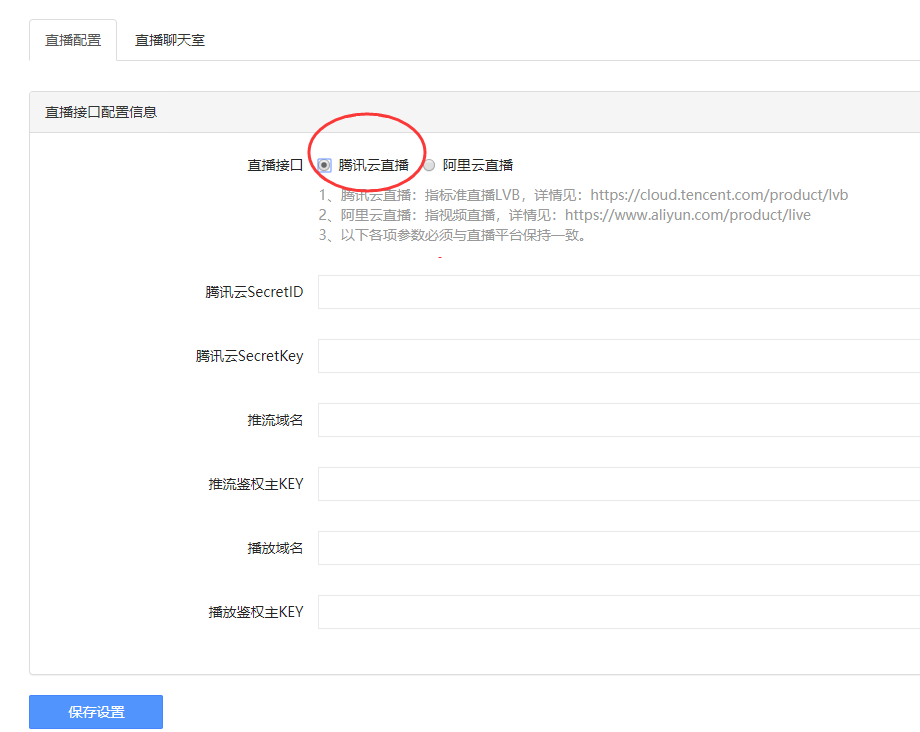Switch to the 直播配置 tab
The height and width of the screenshot is (732, 920).
(x=73, y=40)
